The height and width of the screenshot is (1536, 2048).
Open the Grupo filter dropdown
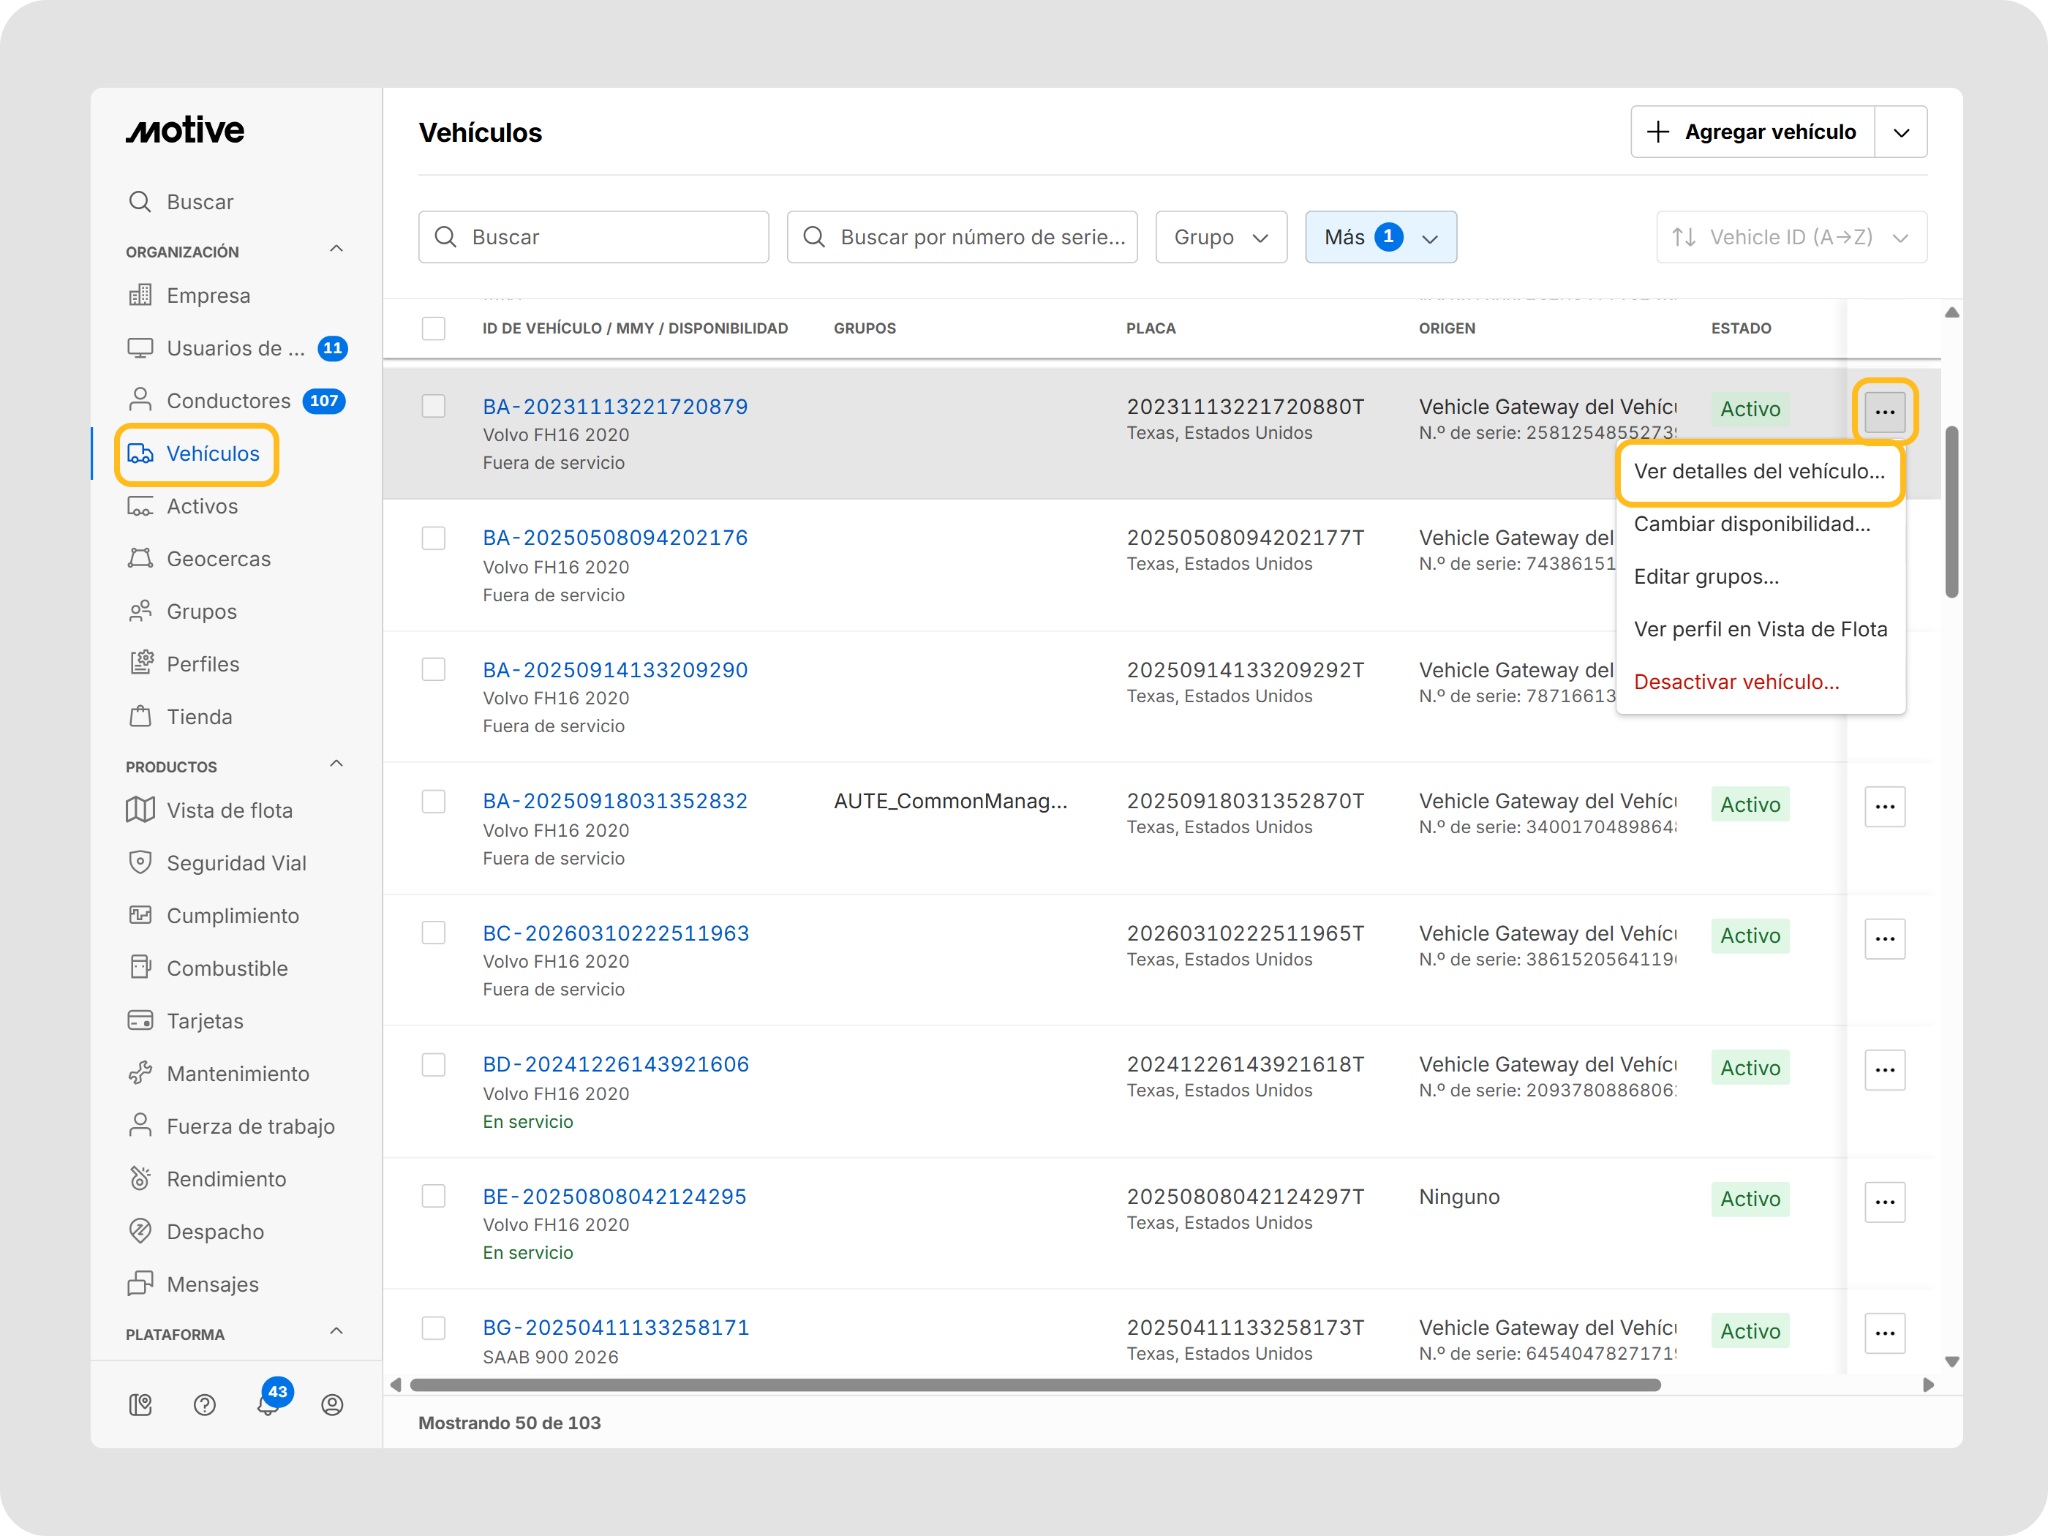[x=1221, y=237]
